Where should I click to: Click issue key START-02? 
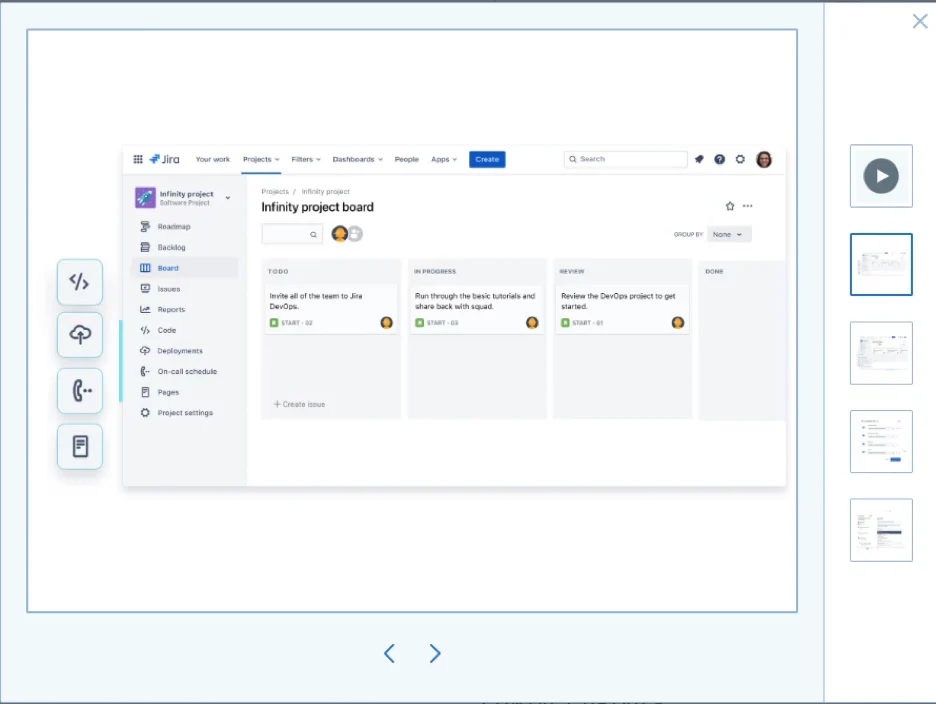pyautogui.click(x=297, y=323)
